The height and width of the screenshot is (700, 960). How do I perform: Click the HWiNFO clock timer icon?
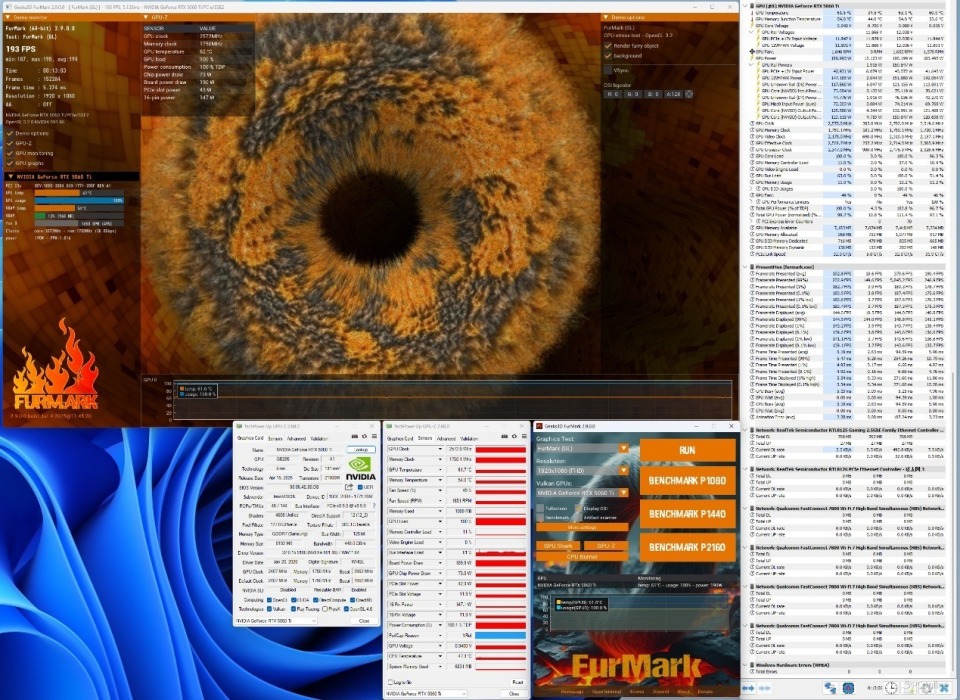[891, 688]
